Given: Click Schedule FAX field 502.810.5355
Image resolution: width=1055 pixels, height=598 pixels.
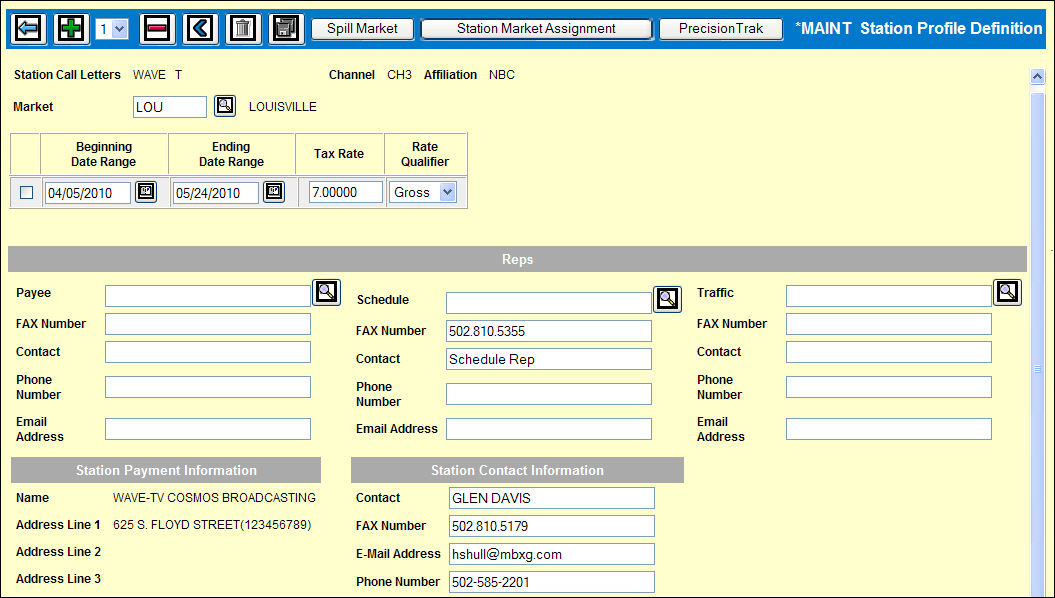Looking at the screenshot, I should pyautogui.click(x=549, y=331).
